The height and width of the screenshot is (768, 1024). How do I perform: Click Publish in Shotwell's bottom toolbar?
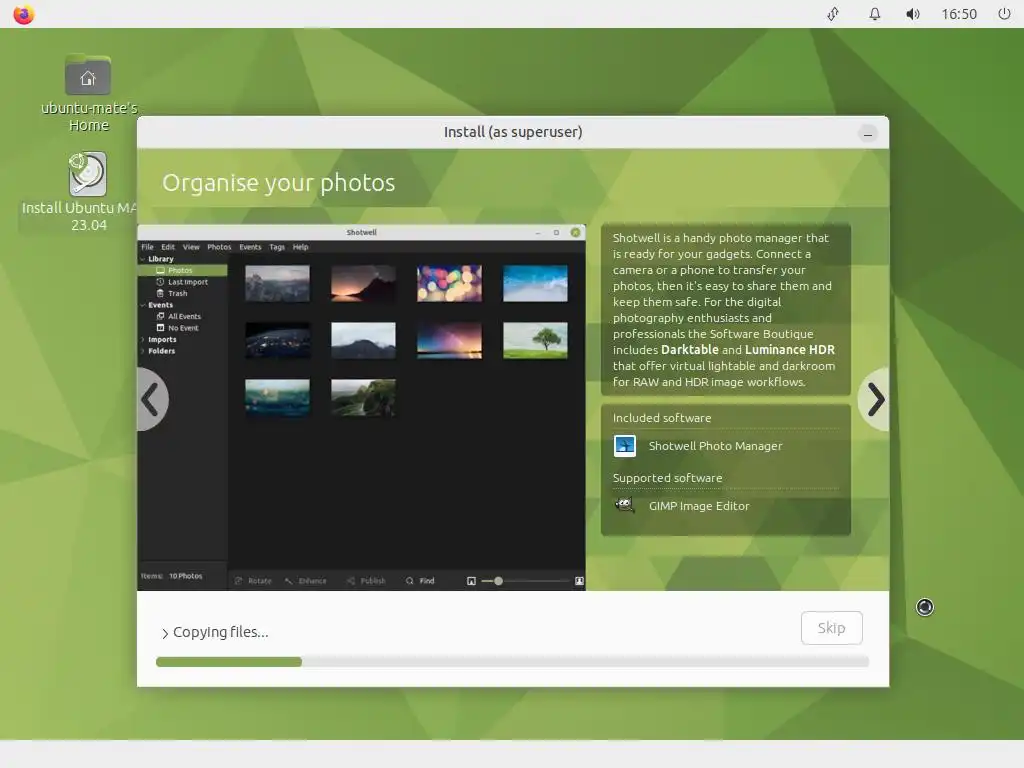click(366, 581)
